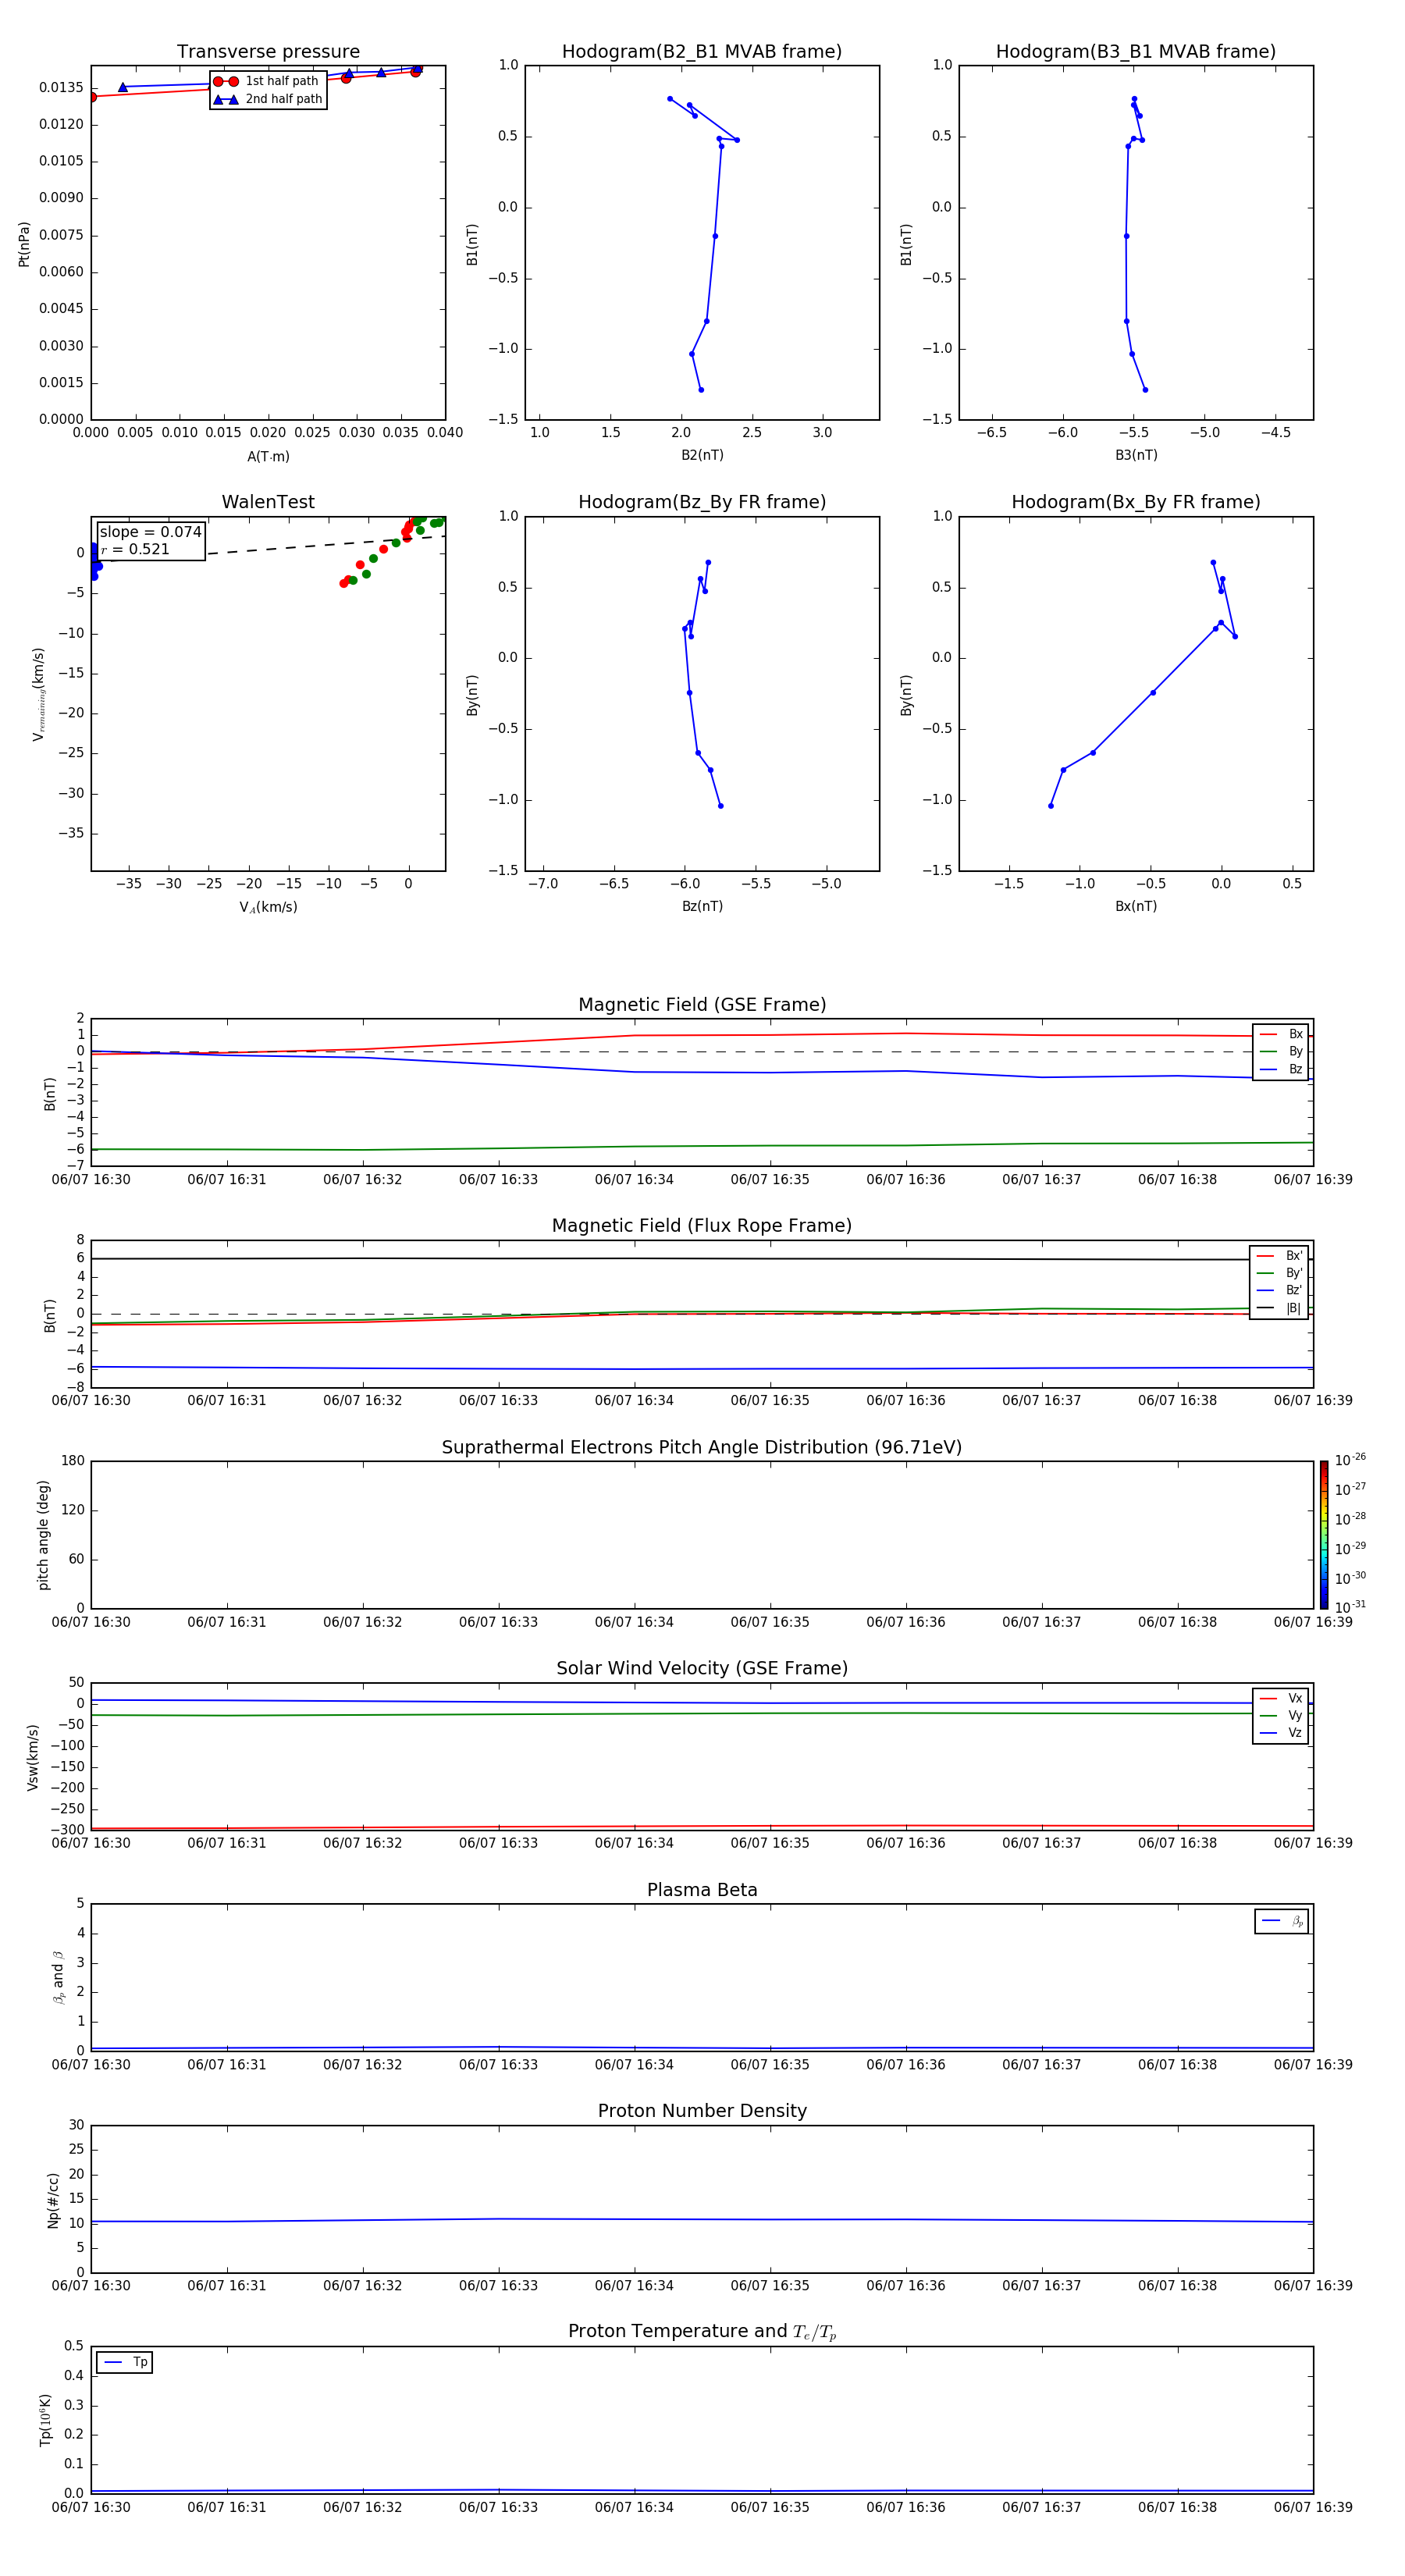Click the Vz legend entry in Solar Wind panel

1281,1733
